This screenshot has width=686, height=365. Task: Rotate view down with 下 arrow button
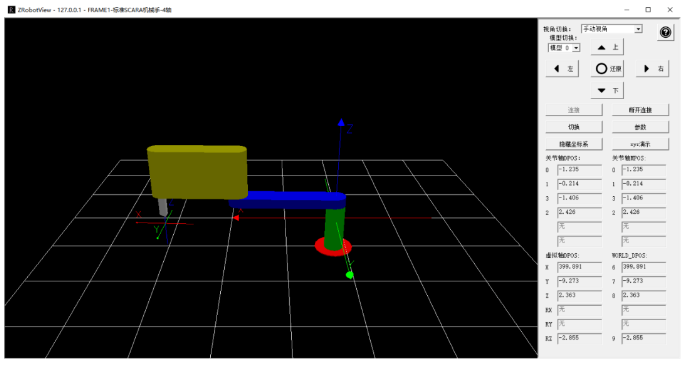[x=607, y=91]
